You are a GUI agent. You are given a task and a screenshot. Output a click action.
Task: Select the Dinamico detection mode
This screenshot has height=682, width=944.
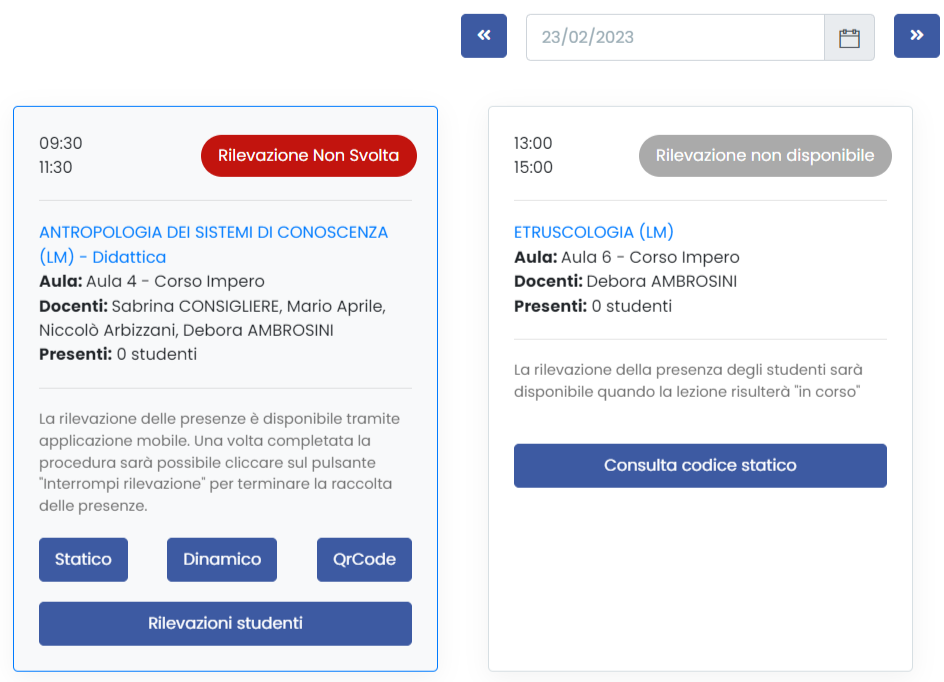(222, 560)
